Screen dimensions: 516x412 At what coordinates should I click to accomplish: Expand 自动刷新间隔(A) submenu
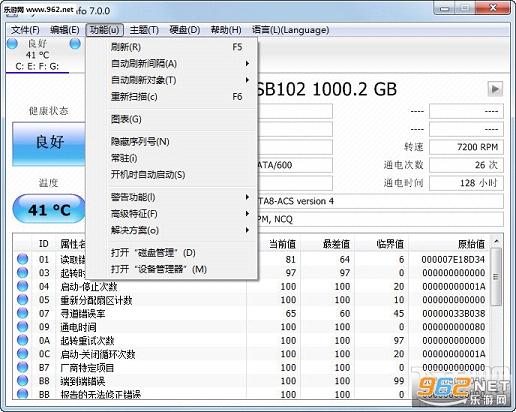pos(171,63)
